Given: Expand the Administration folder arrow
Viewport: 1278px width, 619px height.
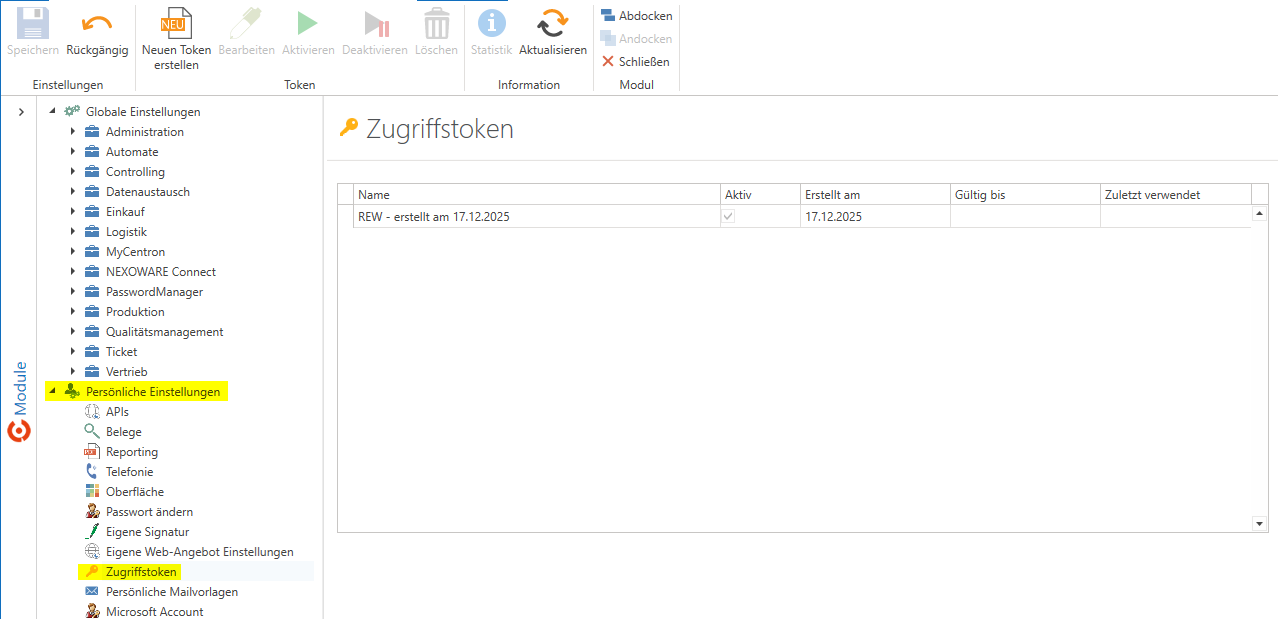Looking at the screenshot, I should (73, 132).
